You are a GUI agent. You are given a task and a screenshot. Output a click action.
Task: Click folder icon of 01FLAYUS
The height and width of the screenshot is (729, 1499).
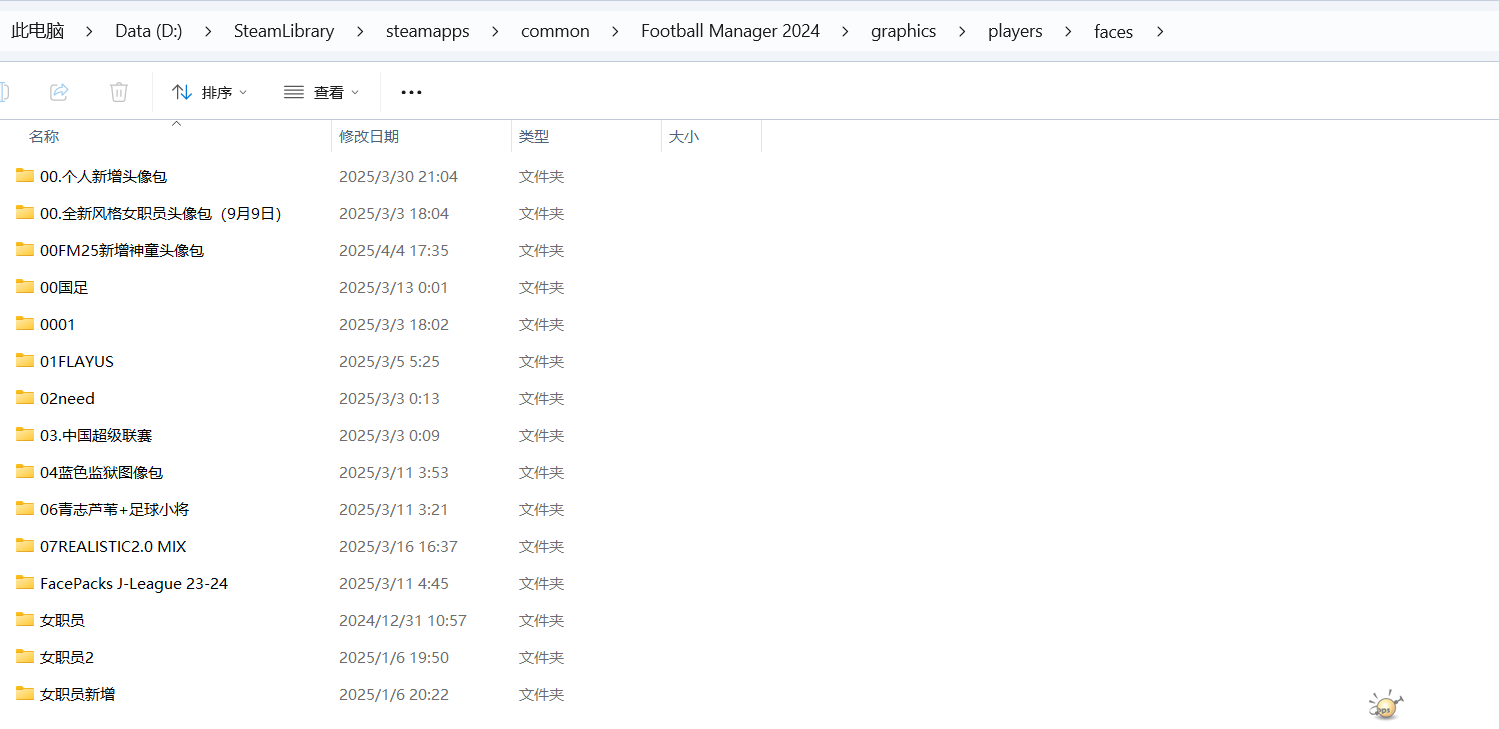pos(25,361)
